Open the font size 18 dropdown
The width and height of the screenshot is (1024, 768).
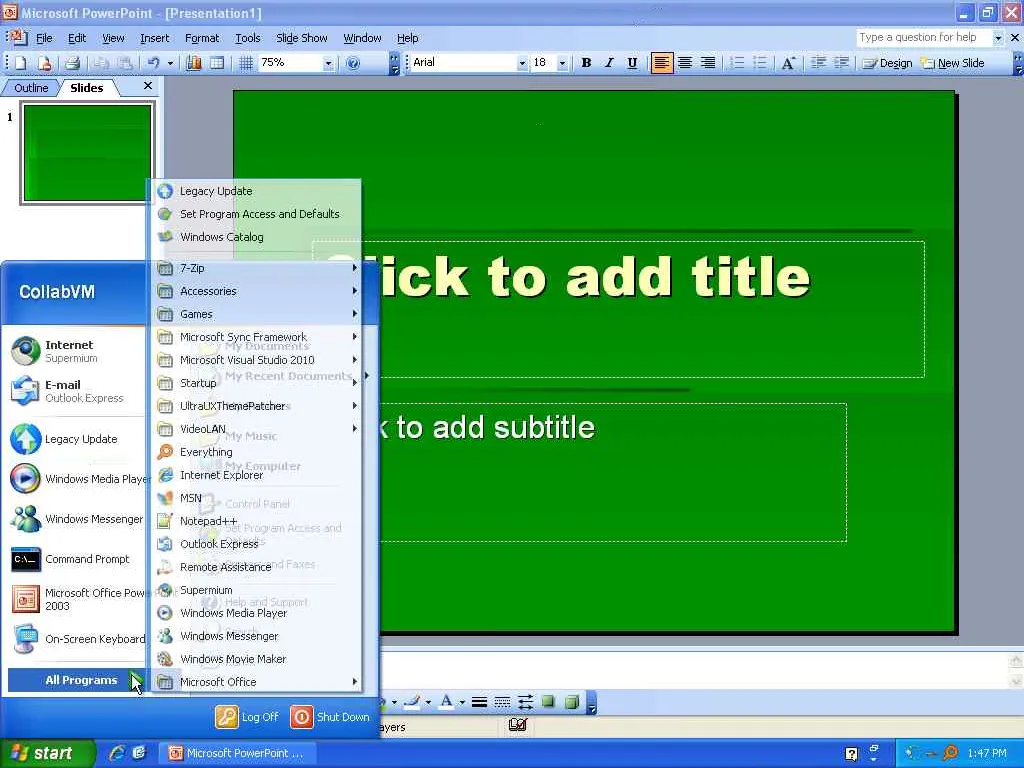pyautogui.click(x=562, y=63)
